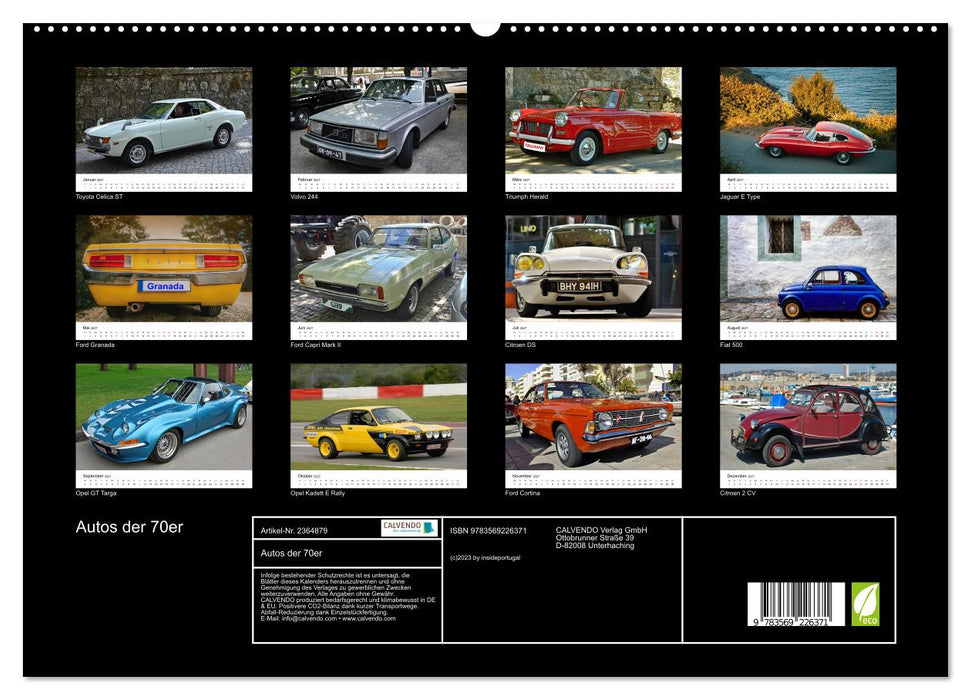Screen dimensions: 971x700
Task: Click the 'Toyota Celica ST' caption
Action: [x=99, y=197]
